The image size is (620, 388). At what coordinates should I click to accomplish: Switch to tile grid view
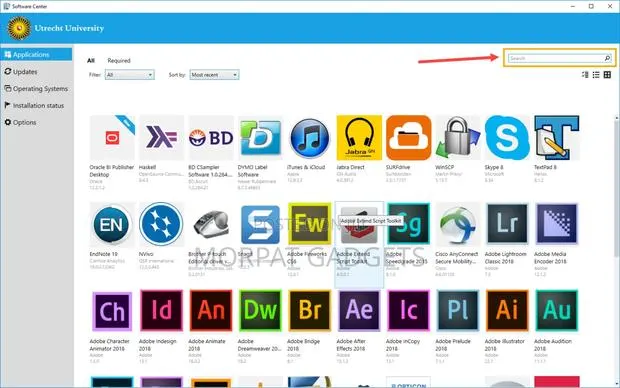point(607,75)
